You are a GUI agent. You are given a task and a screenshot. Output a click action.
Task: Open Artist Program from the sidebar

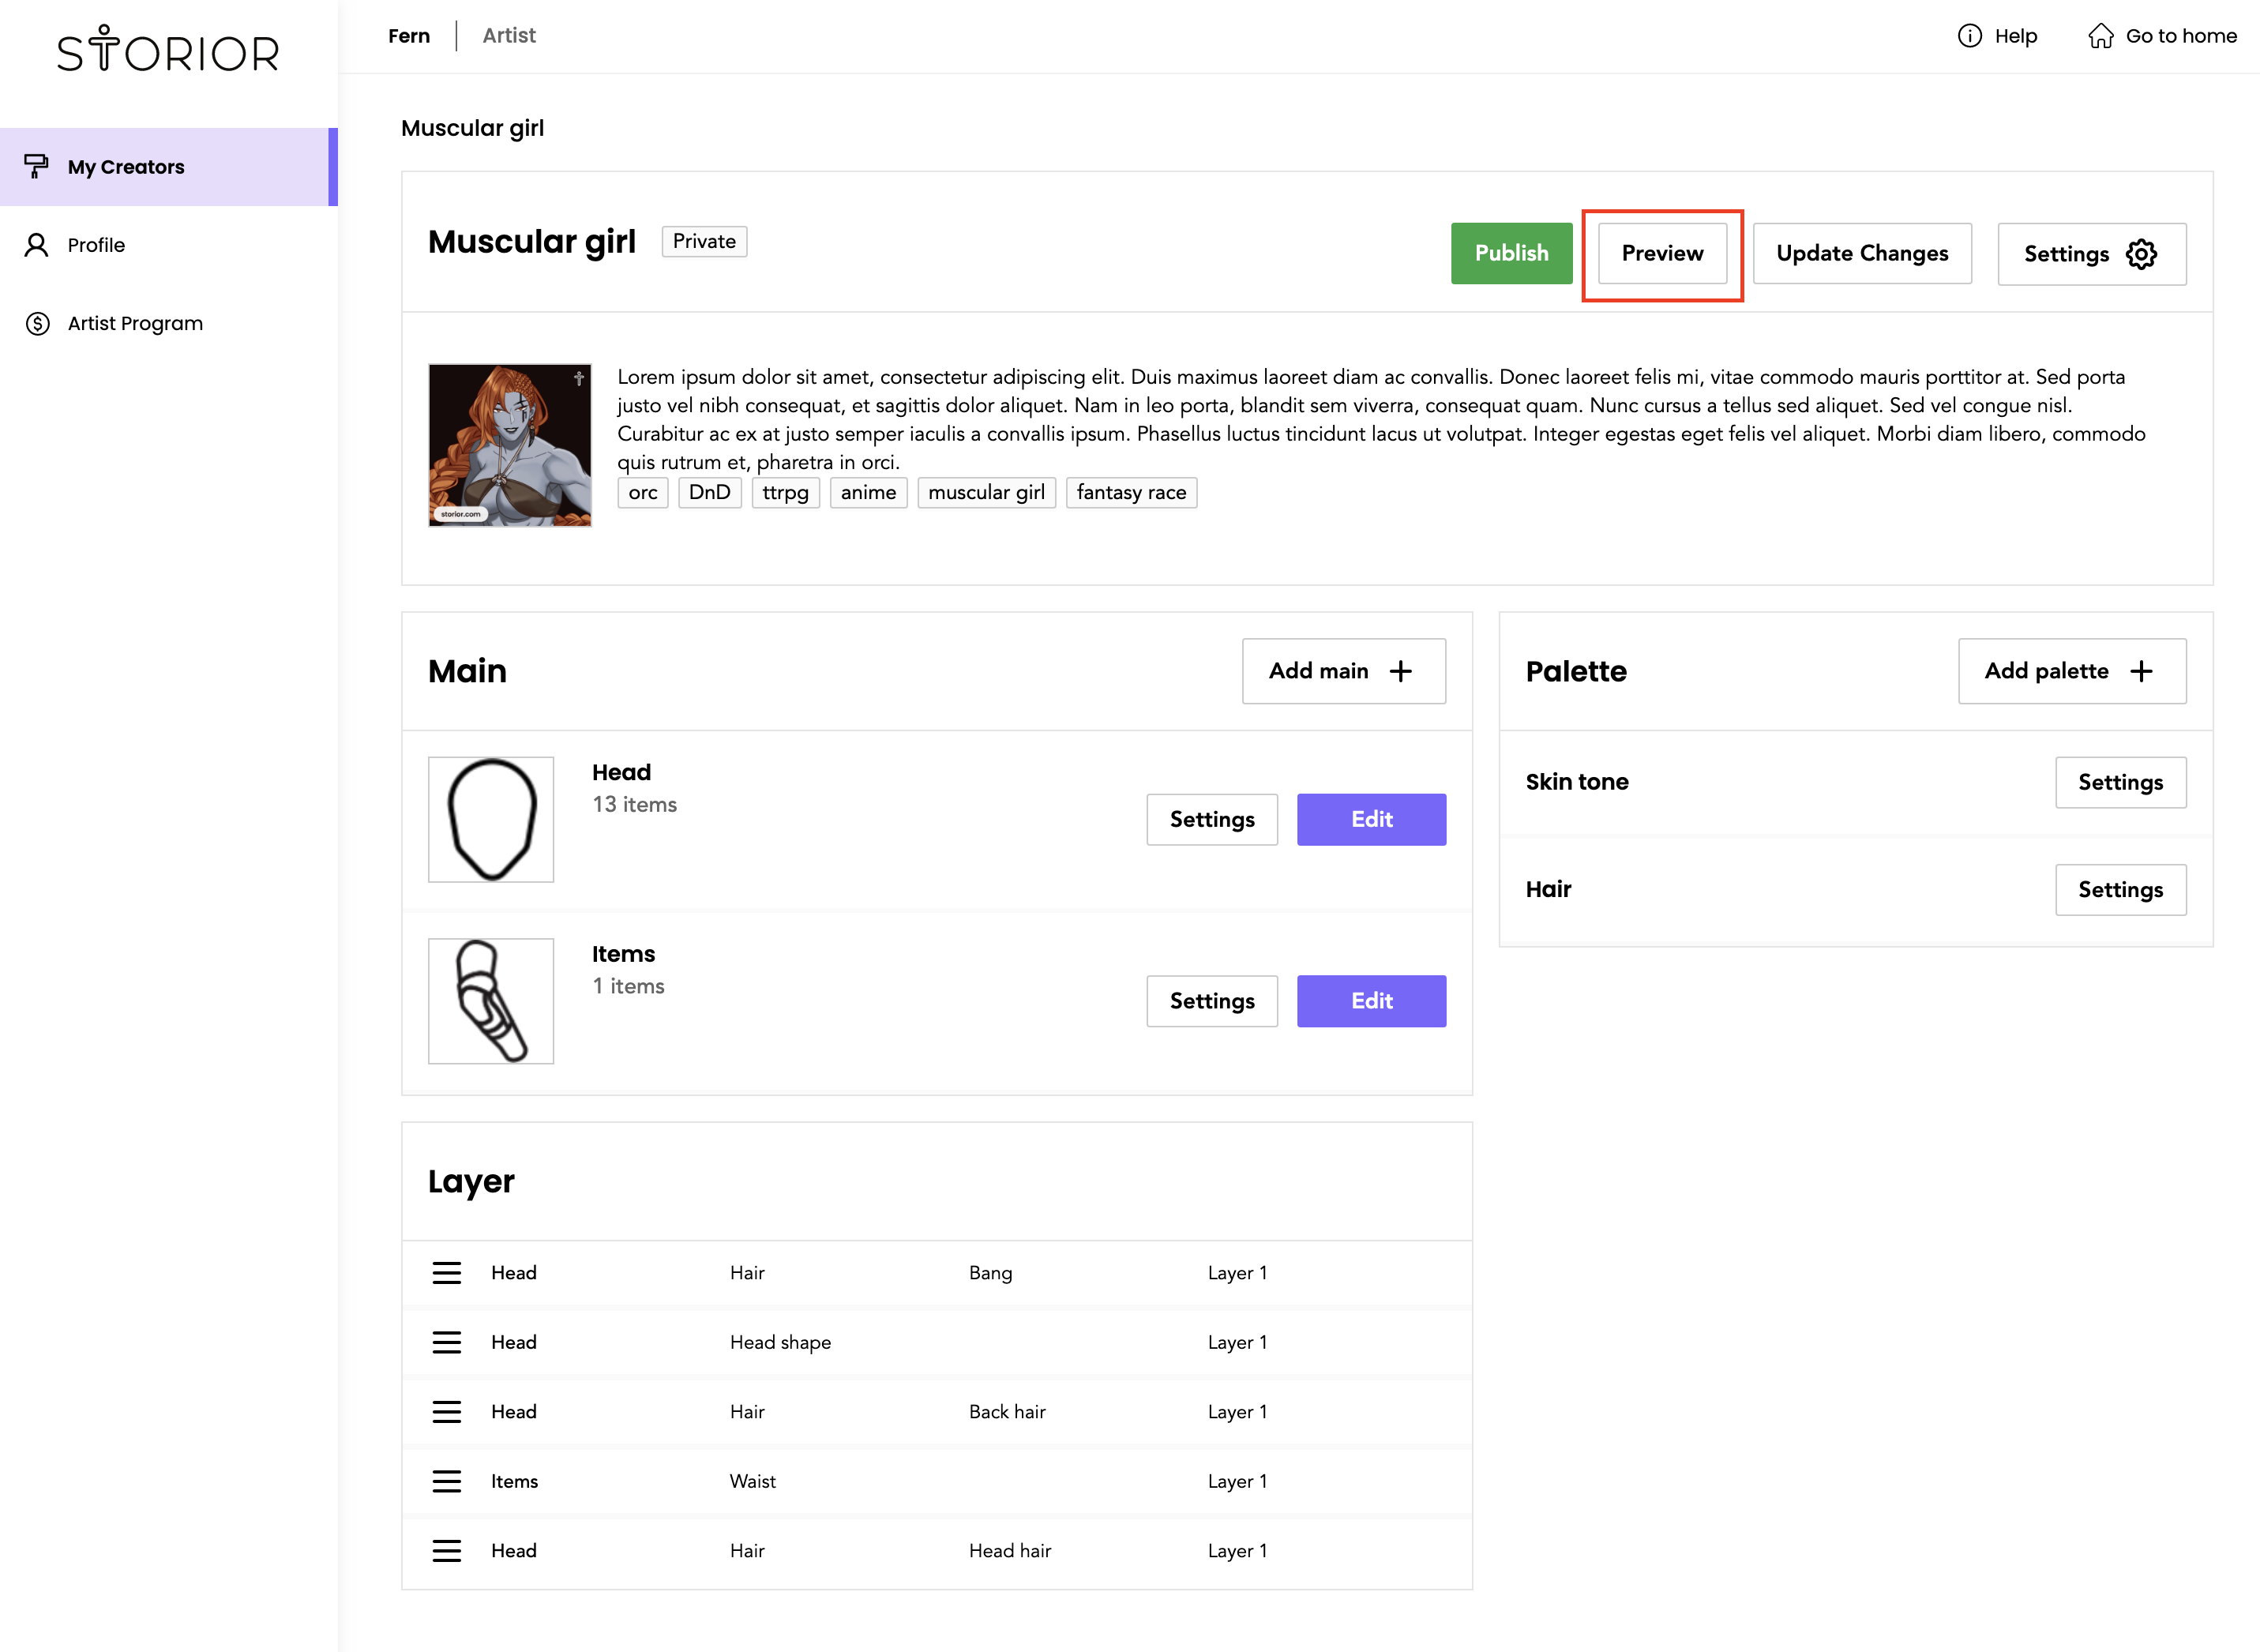(135, 323)
